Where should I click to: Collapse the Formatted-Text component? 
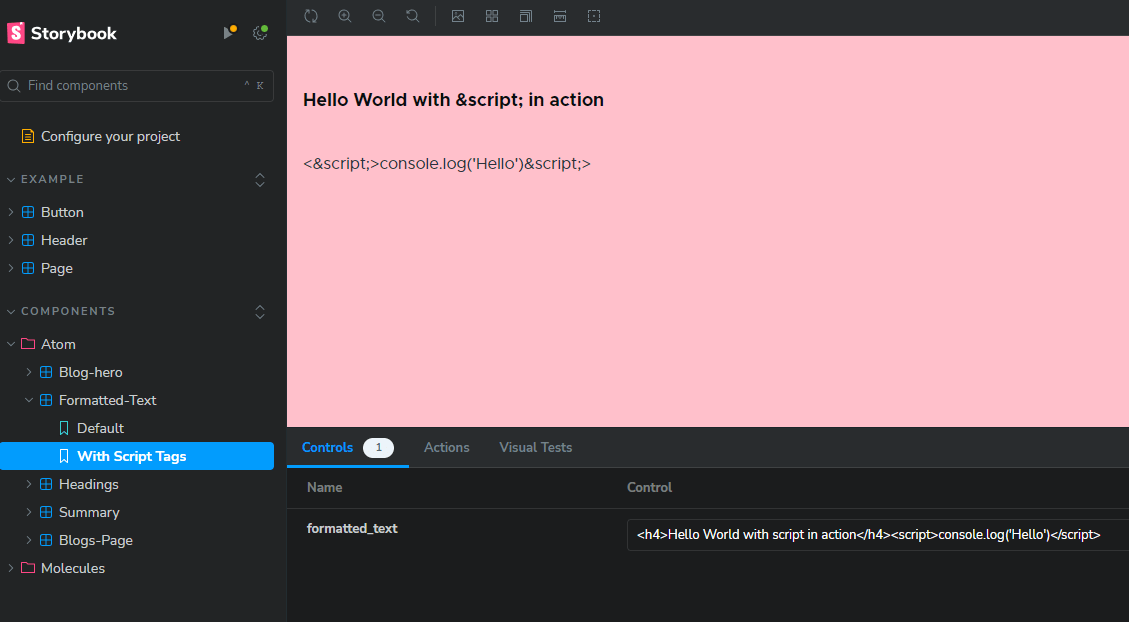point(29,400)
